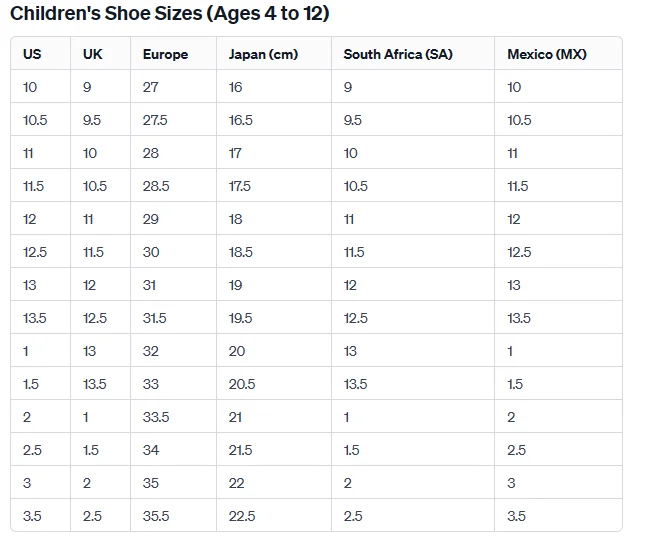Select the Japan 18 cm cell
The width and height of the screenshot is (648, 545).
(x=235, y=219)
